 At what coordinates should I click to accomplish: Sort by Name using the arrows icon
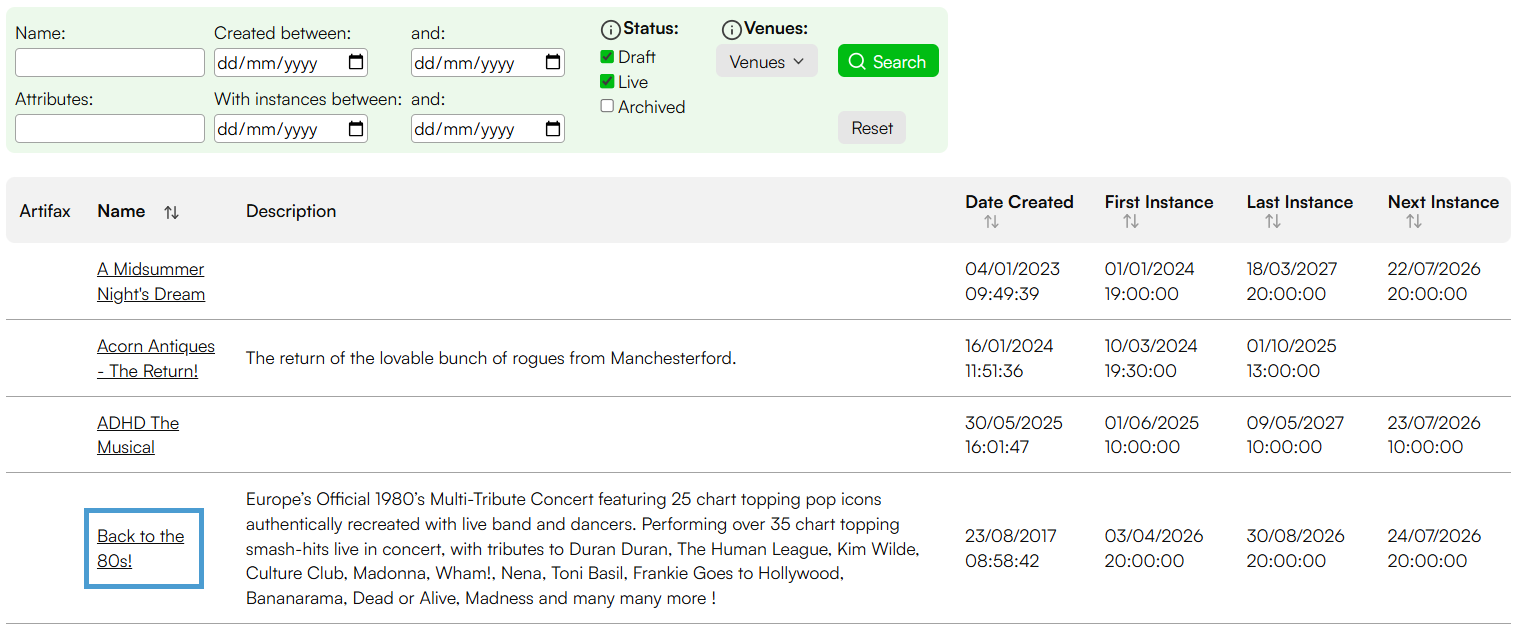(x=172, y=212)
